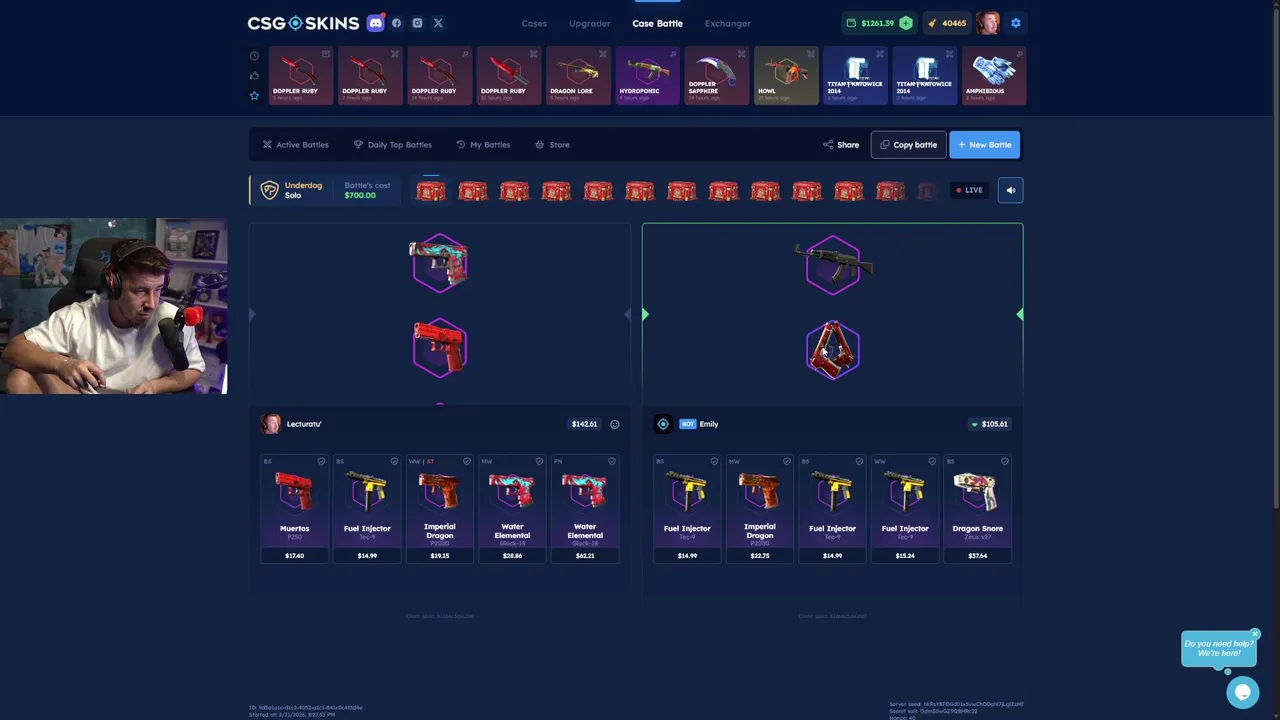Open the Discord link icon
Viewport: 1280px width, 720px height.
[x=375, y=23]
